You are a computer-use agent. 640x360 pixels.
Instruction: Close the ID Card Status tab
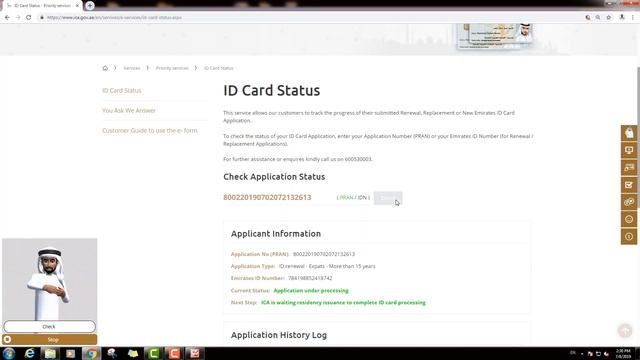point(77,6)
